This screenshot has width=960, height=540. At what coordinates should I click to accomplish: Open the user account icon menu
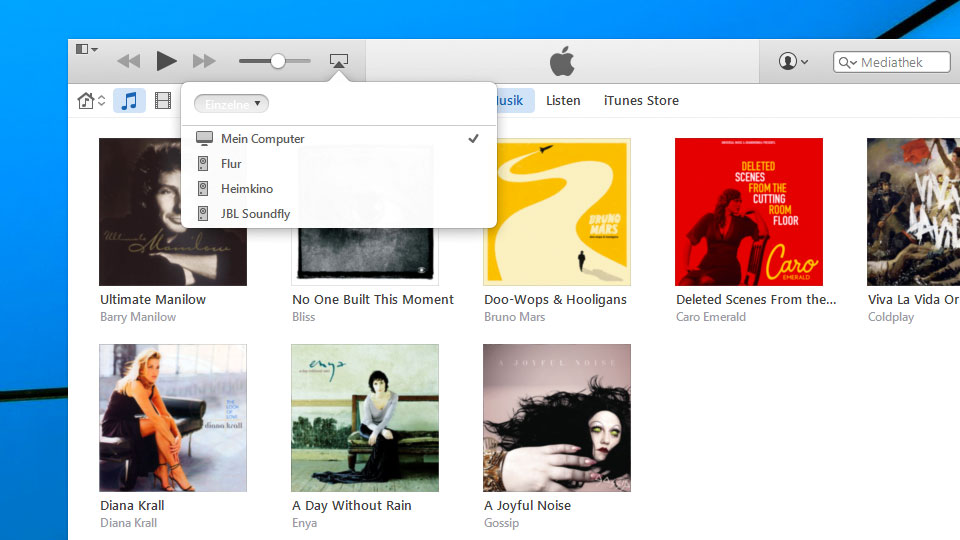793,62
